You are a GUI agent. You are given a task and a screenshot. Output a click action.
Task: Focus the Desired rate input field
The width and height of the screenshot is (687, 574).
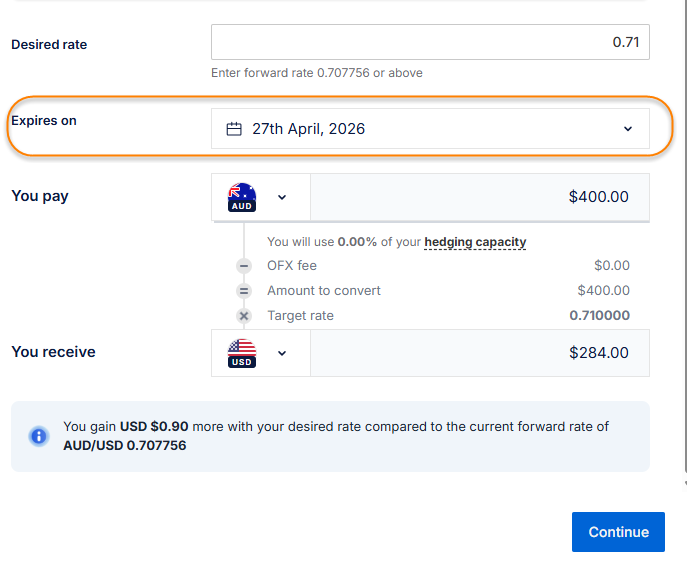(430, 43)
